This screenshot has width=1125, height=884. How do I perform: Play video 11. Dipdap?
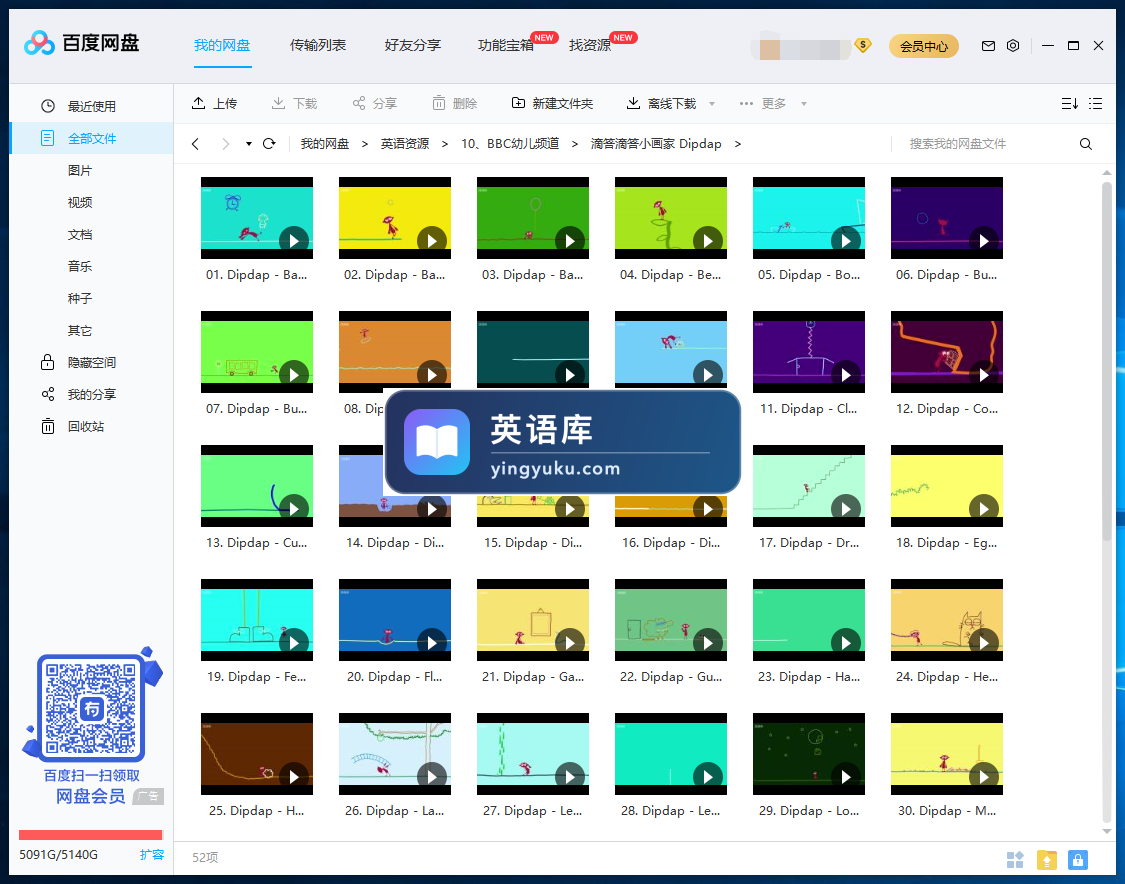[x=846, y=375]
